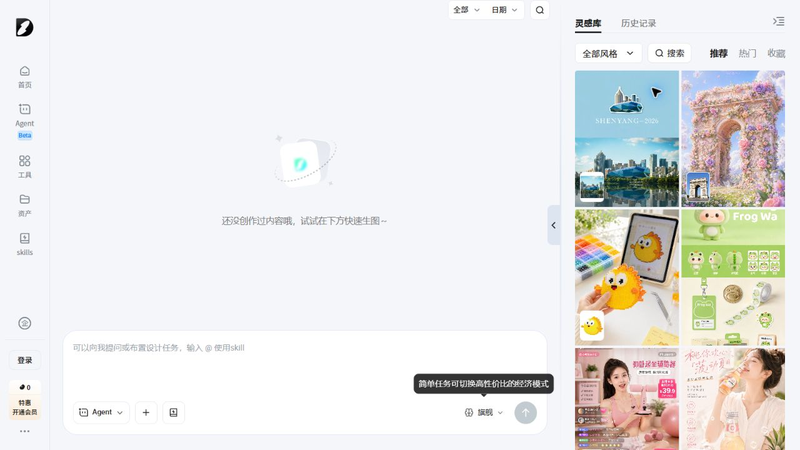Click the app logo at top left
This screenshot has width=800, height=450.
pyautogui.click(x=24, y=27)
